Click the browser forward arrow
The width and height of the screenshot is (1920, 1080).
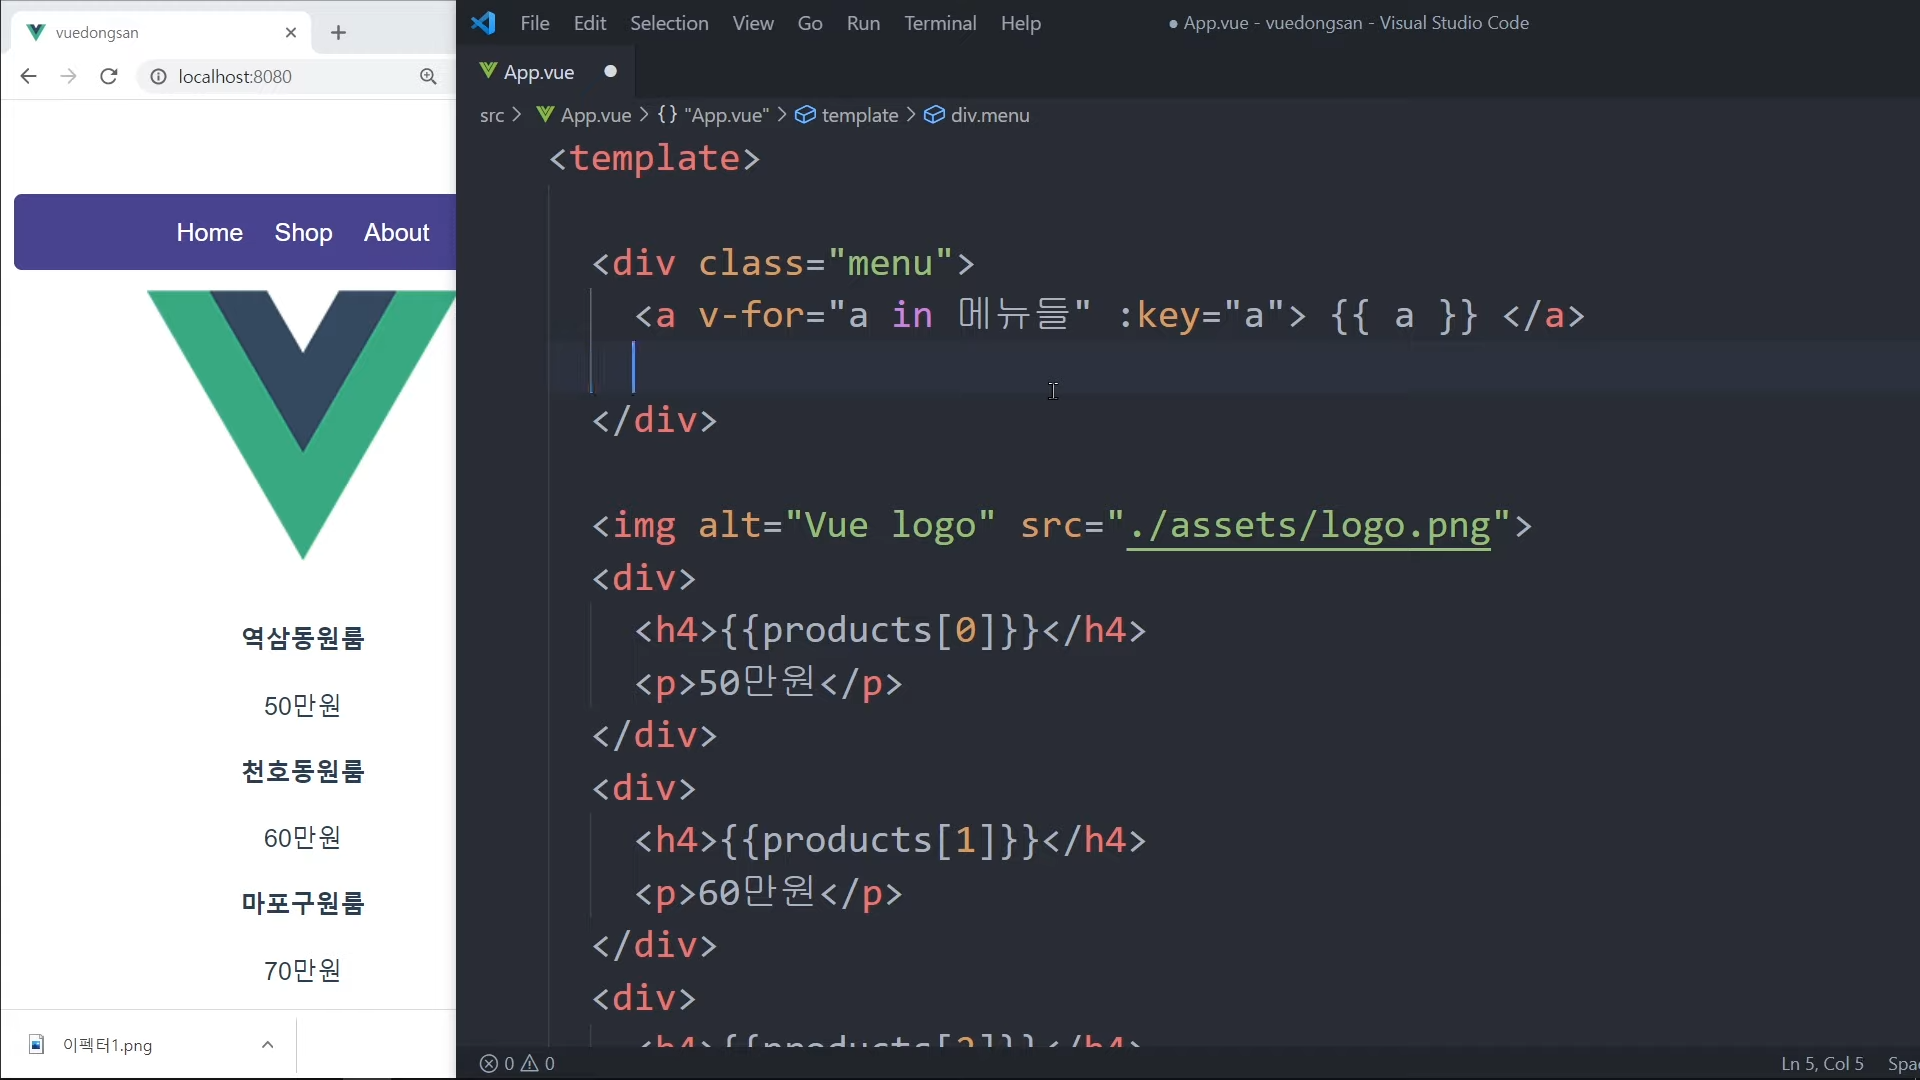tap(68, 76)
